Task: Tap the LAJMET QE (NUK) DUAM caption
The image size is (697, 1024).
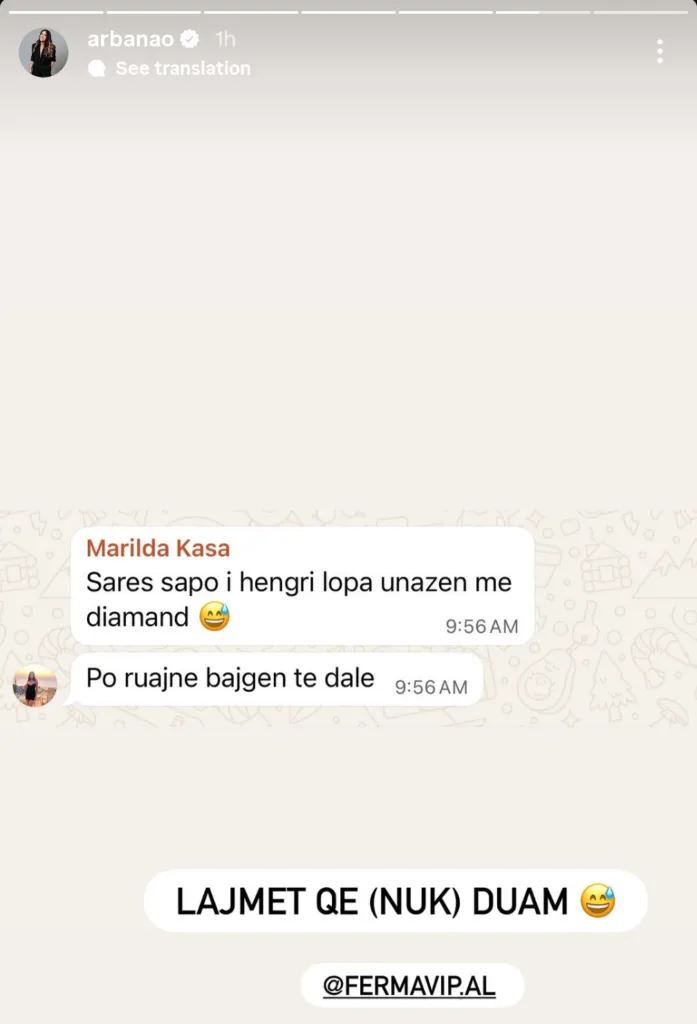Action: coord(372,902)
